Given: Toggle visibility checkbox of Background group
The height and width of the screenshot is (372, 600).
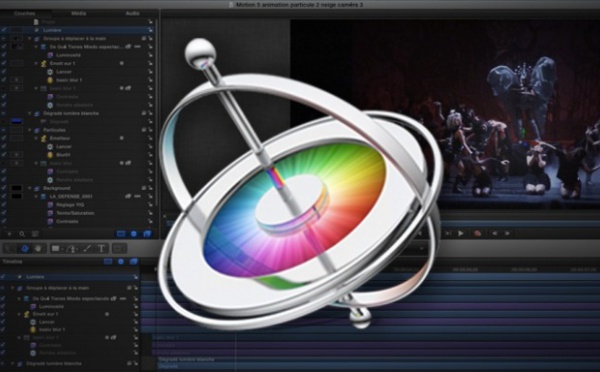Looking at the screenshot, I should tap(4, 188).
